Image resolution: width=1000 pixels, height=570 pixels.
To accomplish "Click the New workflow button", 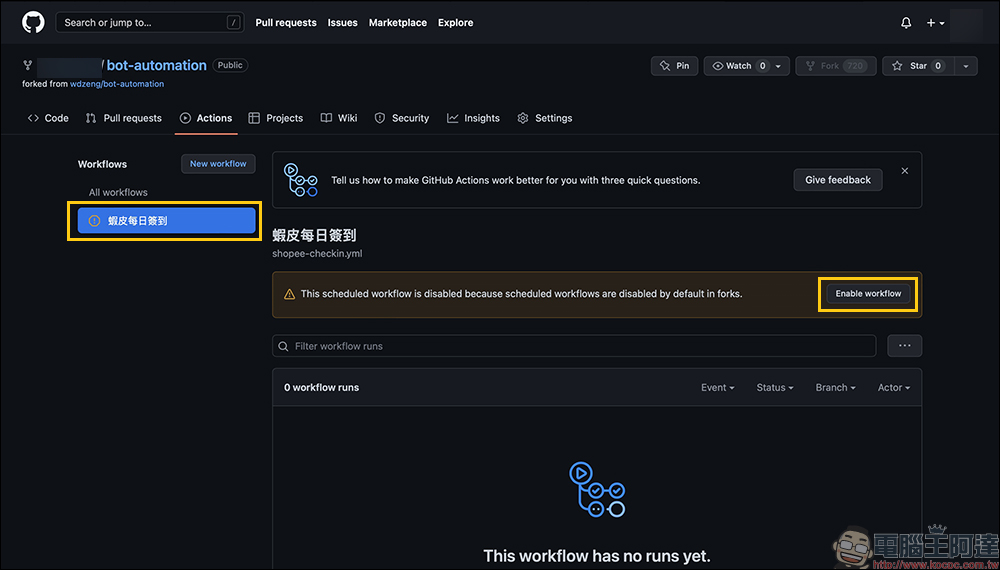I will [218, 164].
